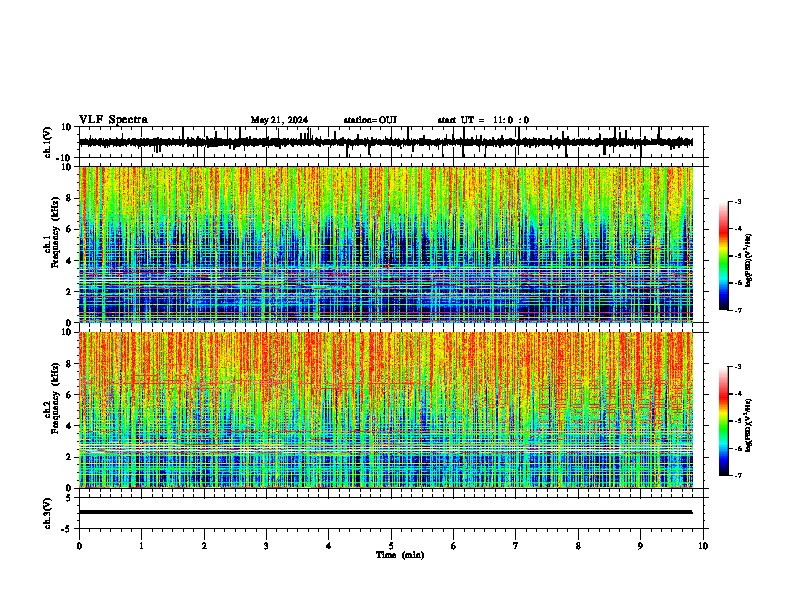792x612 pixels.
Task: Click the "station=OUI" header label
Action: [x=370, y=120]
